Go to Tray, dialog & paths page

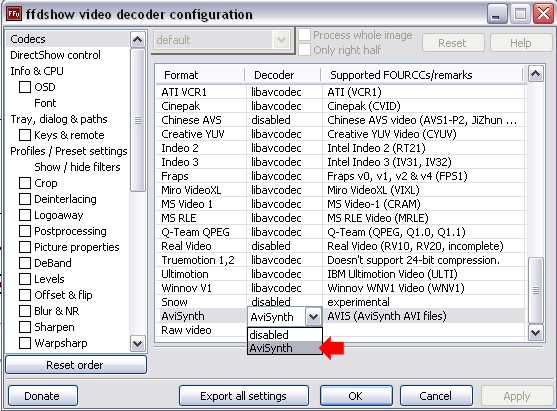(59, 119)
